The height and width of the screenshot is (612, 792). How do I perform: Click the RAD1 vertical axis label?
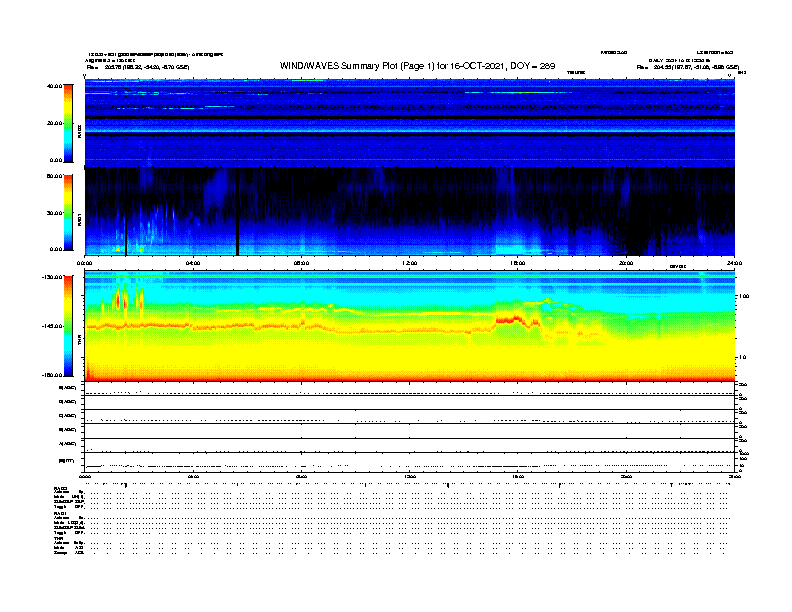click(79, 219)
